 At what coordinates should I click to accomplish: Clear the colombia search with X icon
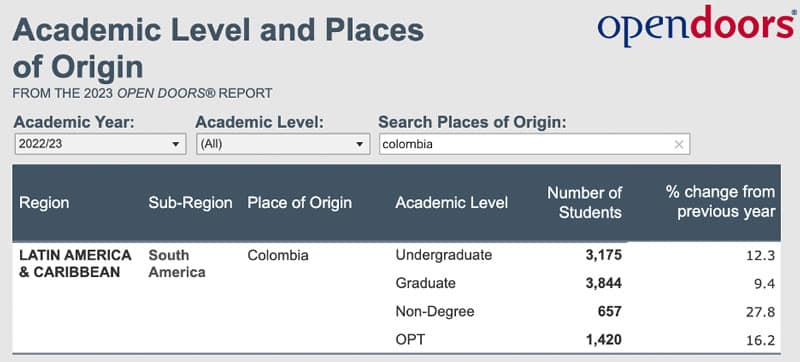coord(679,145)
